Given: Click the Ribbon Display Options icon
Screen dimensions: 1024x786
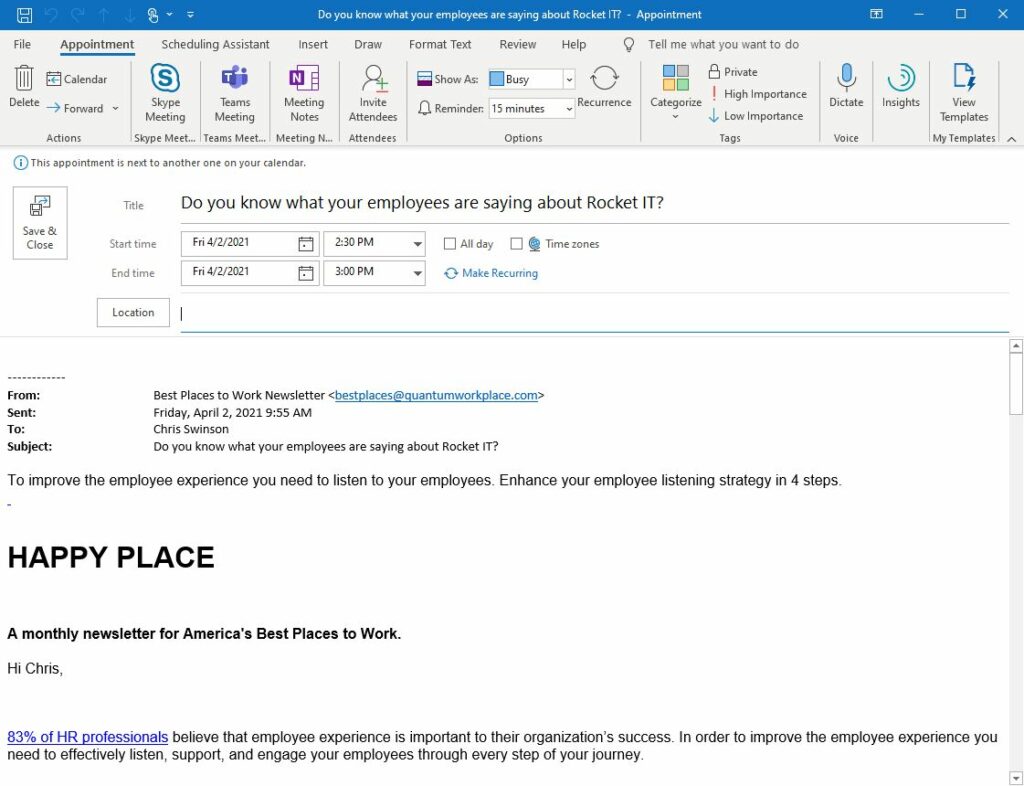Looking at the screenshot, I should coord(876,14).
